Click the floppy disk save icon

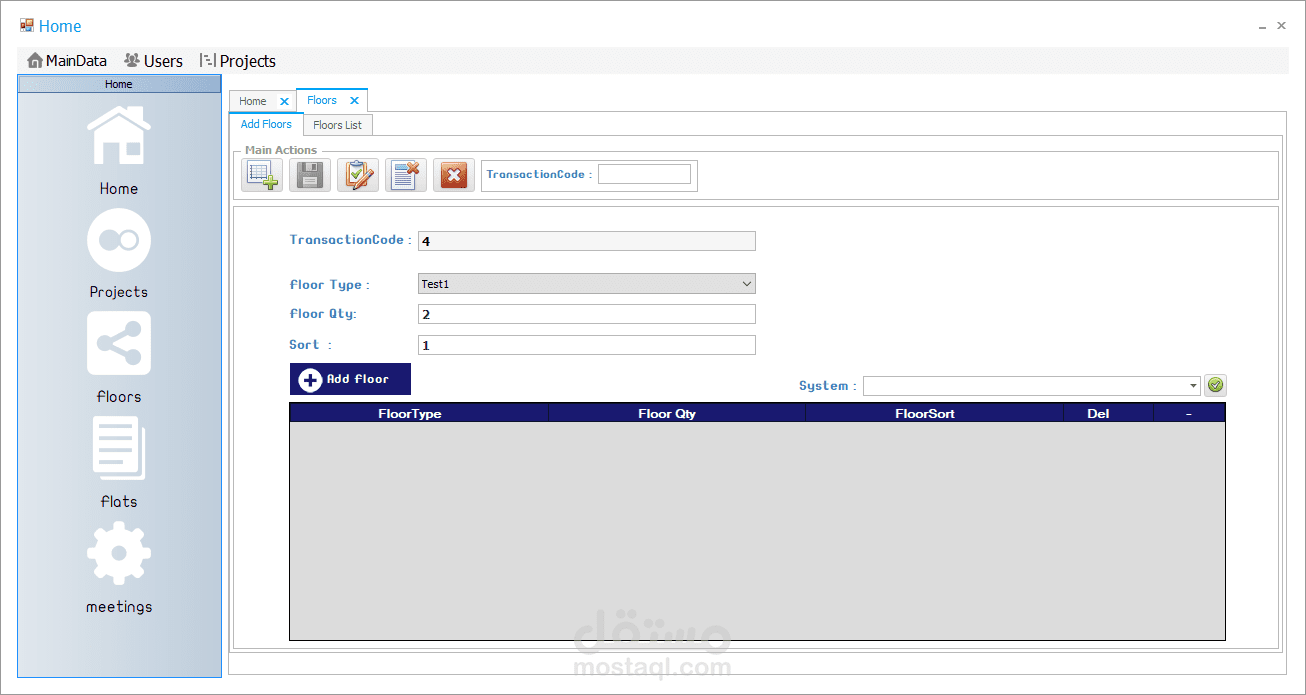[x=310, y=175]
